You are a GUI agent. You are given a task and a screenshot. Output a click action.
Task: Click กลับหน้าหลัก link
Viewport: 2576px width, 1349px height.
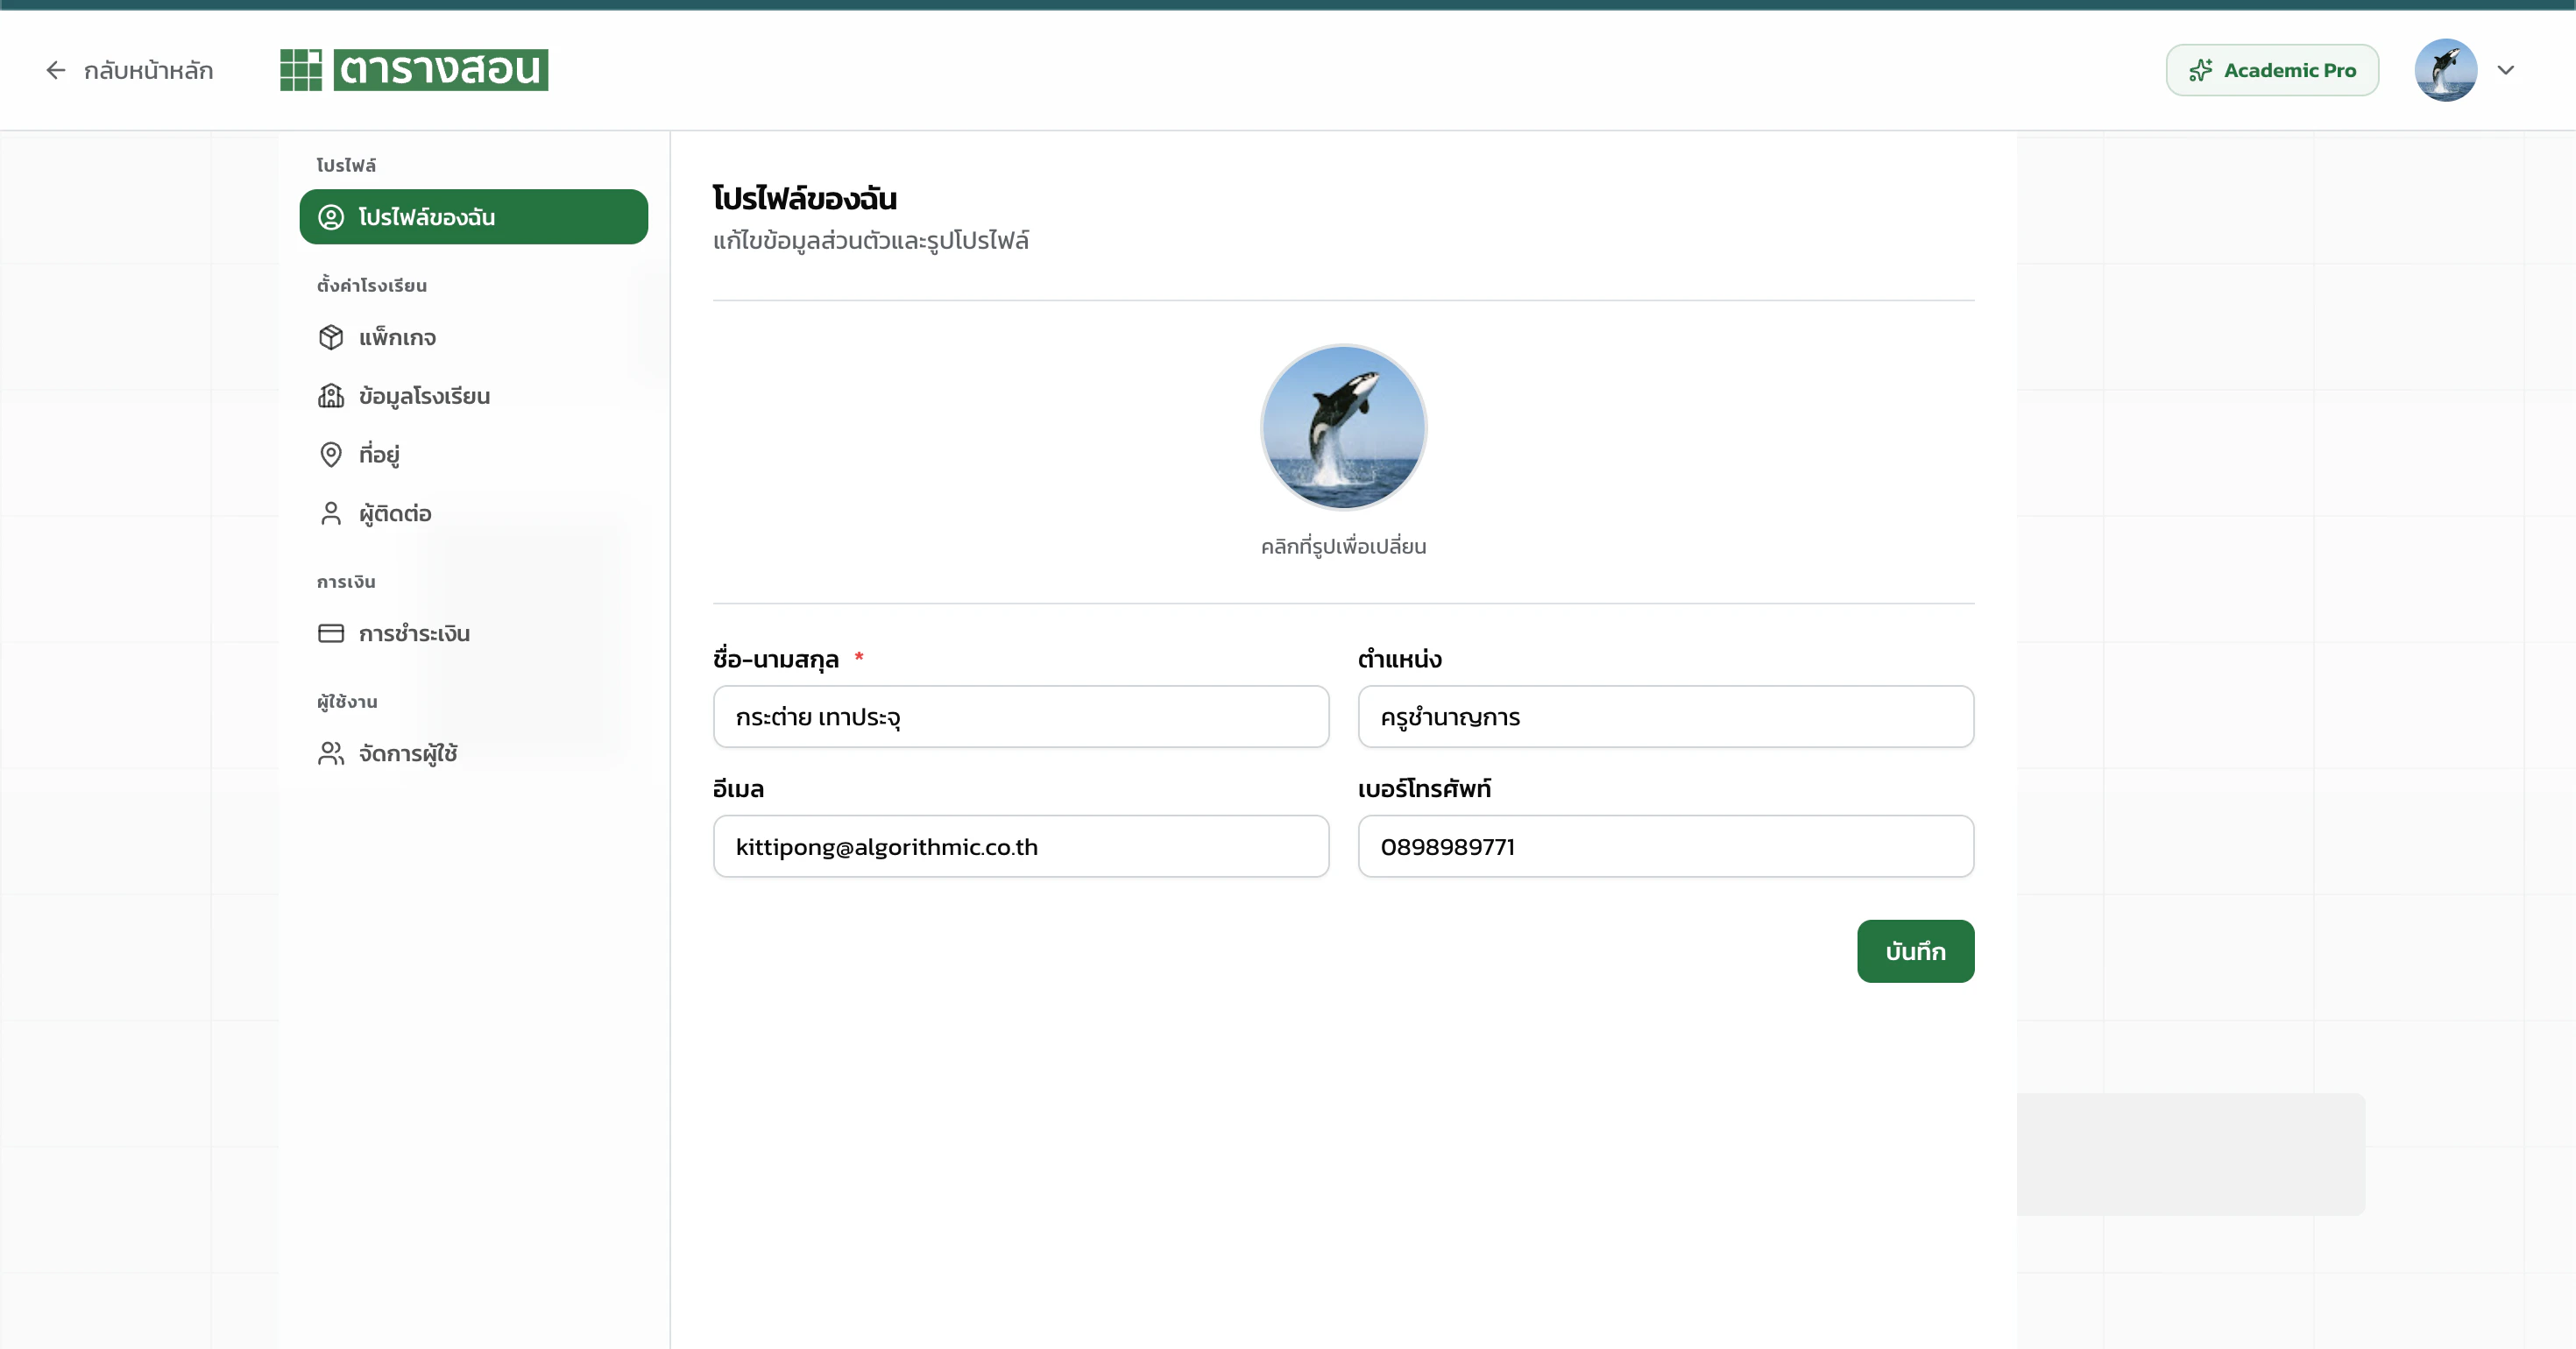pyautogui.click(x=148, y=70)
